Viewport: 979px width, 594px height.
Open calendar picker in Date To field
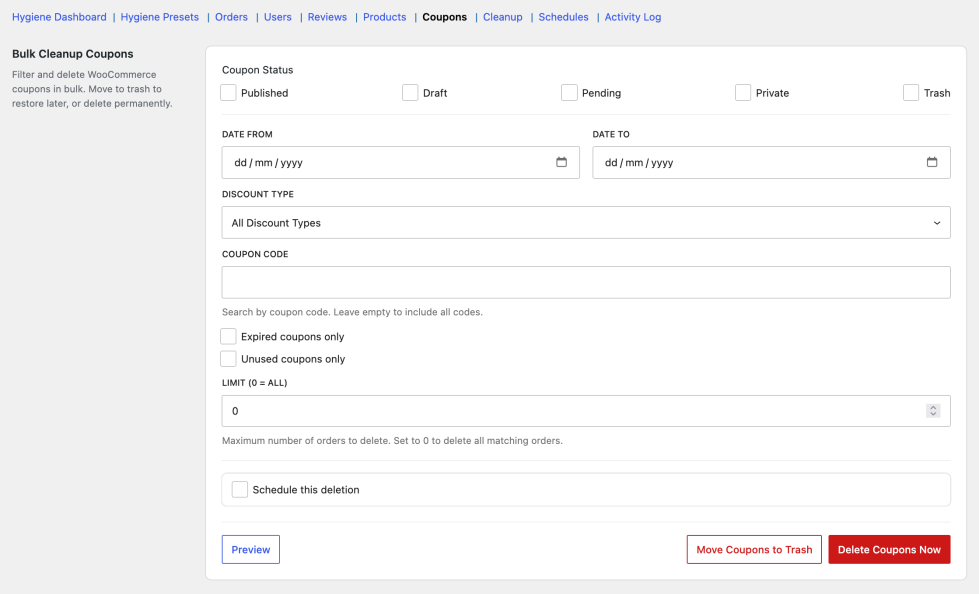(x=932, y=162)
